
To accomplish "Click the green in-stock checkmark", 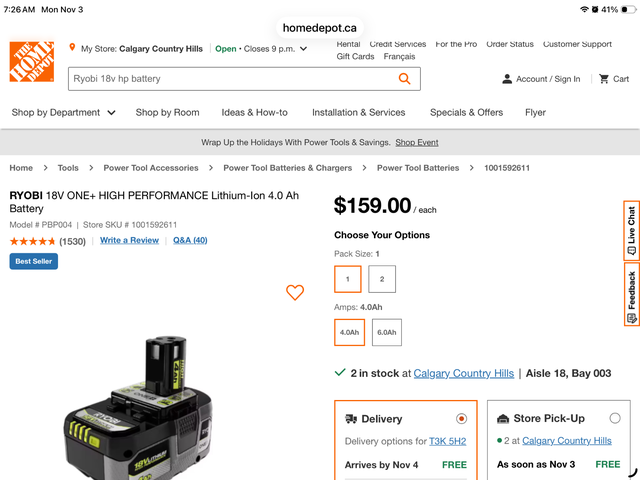I will coord(340,372).
